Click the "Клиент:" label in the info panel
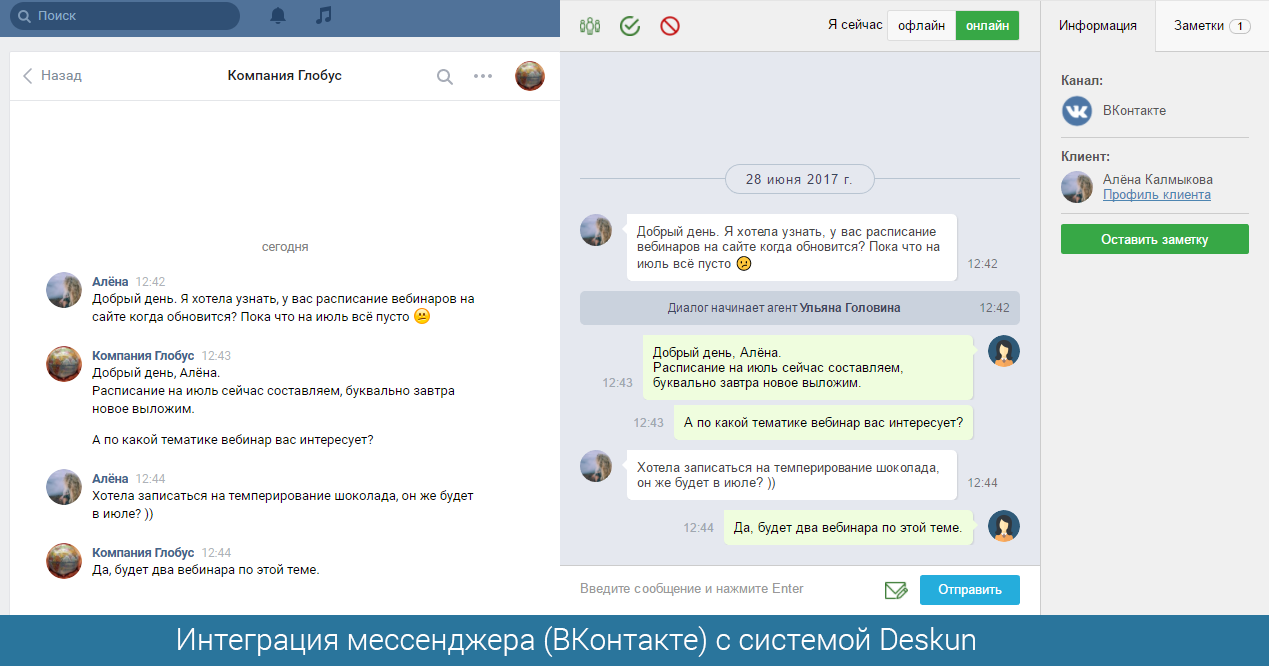Screen dimensions: 1269x666 pyautogui.click(x=1085, y=157)
